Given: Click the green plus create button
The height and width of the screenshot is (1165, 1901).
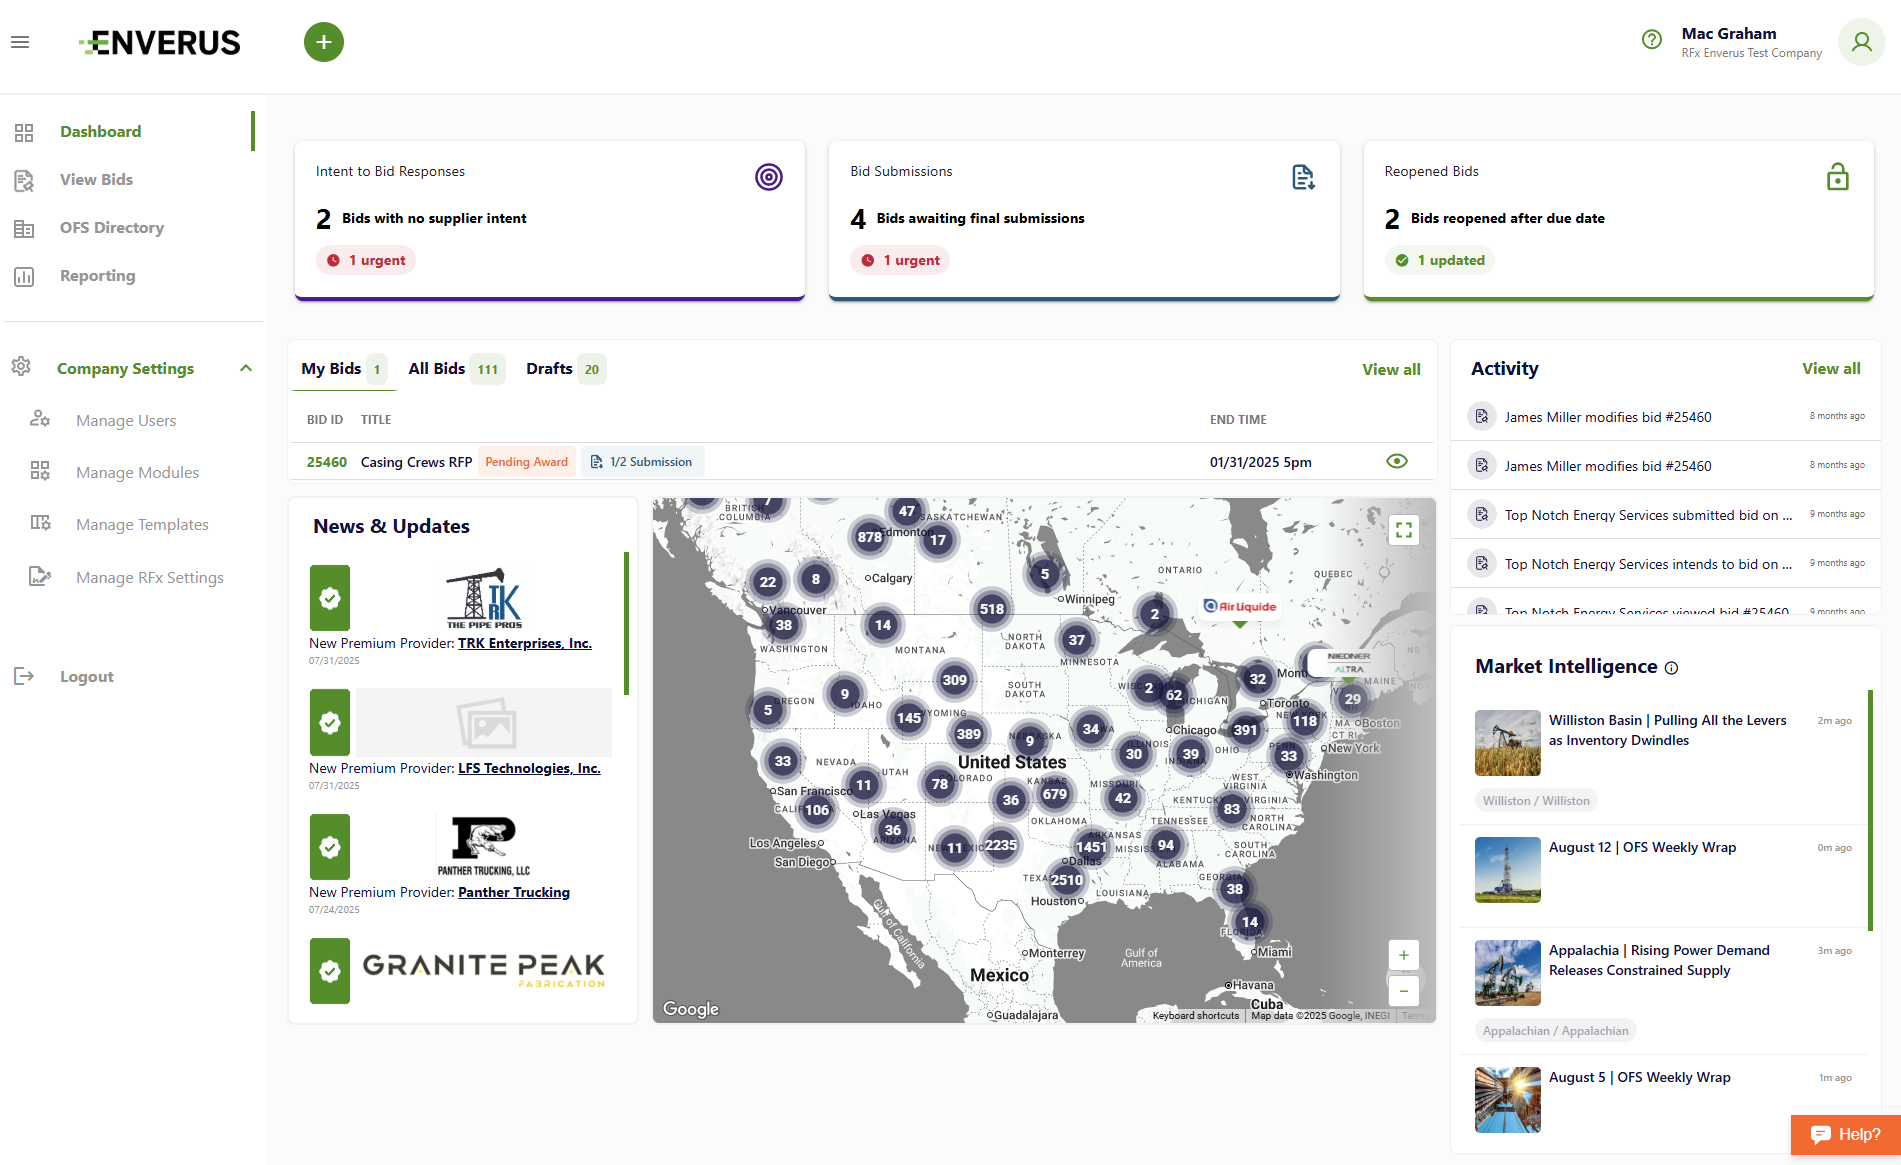Looking at the screenshot, I should 323,42.
